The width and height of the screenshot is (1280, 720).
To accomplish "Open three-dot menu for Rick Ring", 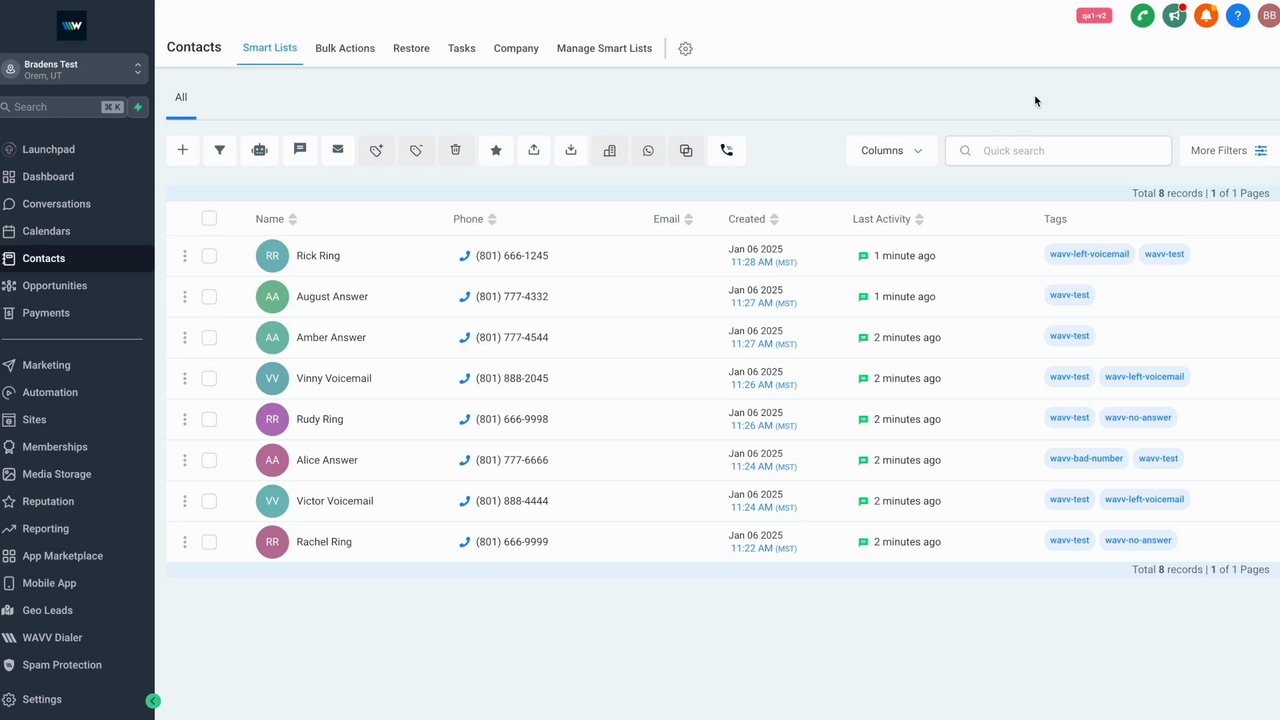I will pyautogui.click(x=185, y=256).
